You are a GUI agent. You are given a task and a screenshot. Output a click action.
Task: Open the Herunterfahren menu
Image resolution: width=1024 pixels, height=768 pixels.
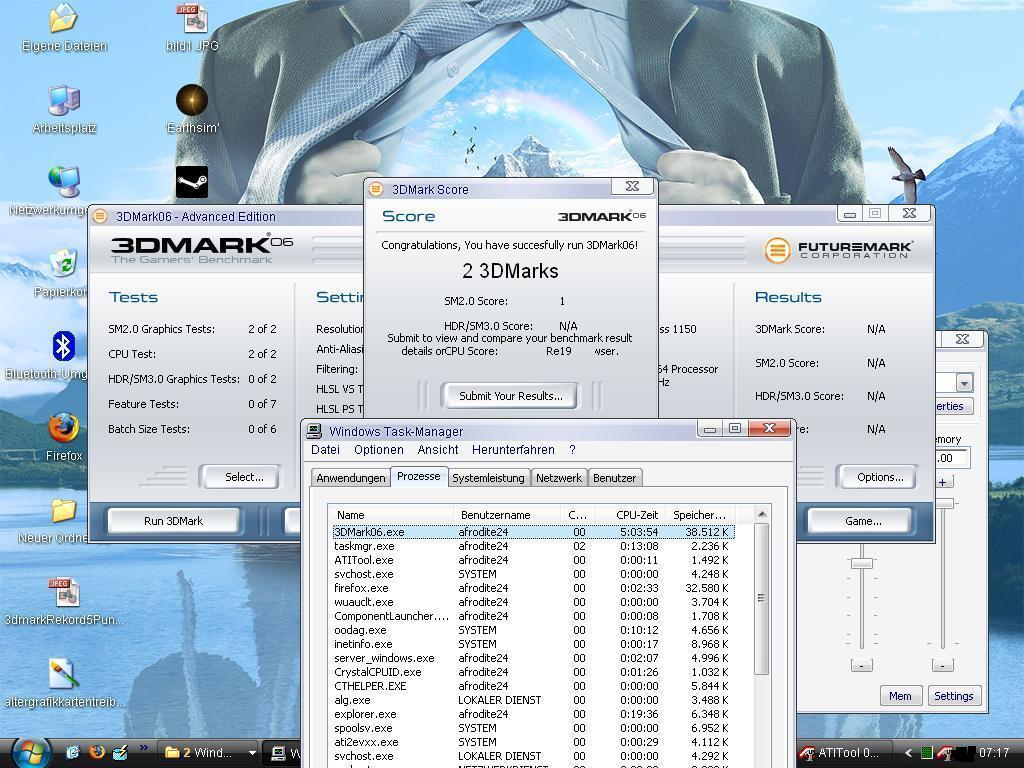(513, 450)
